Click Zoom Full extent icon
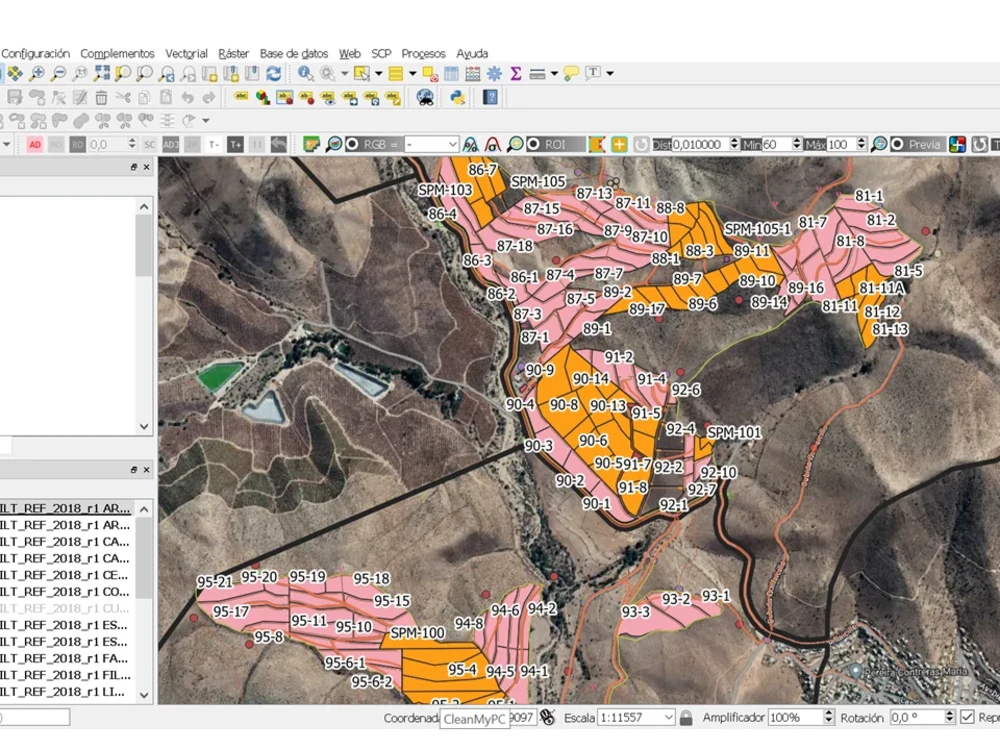 pyautogui.click(x=101, y=73)
